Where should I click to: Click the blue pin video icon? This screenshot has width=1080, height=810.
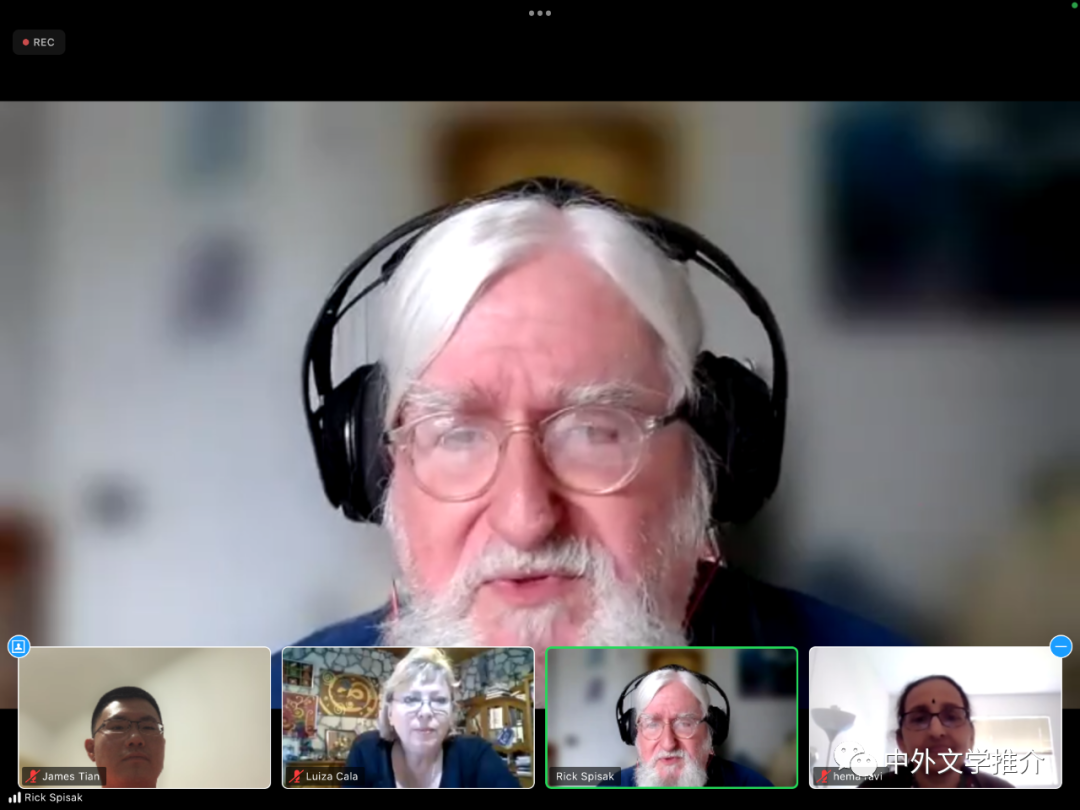tap(19, 646)
